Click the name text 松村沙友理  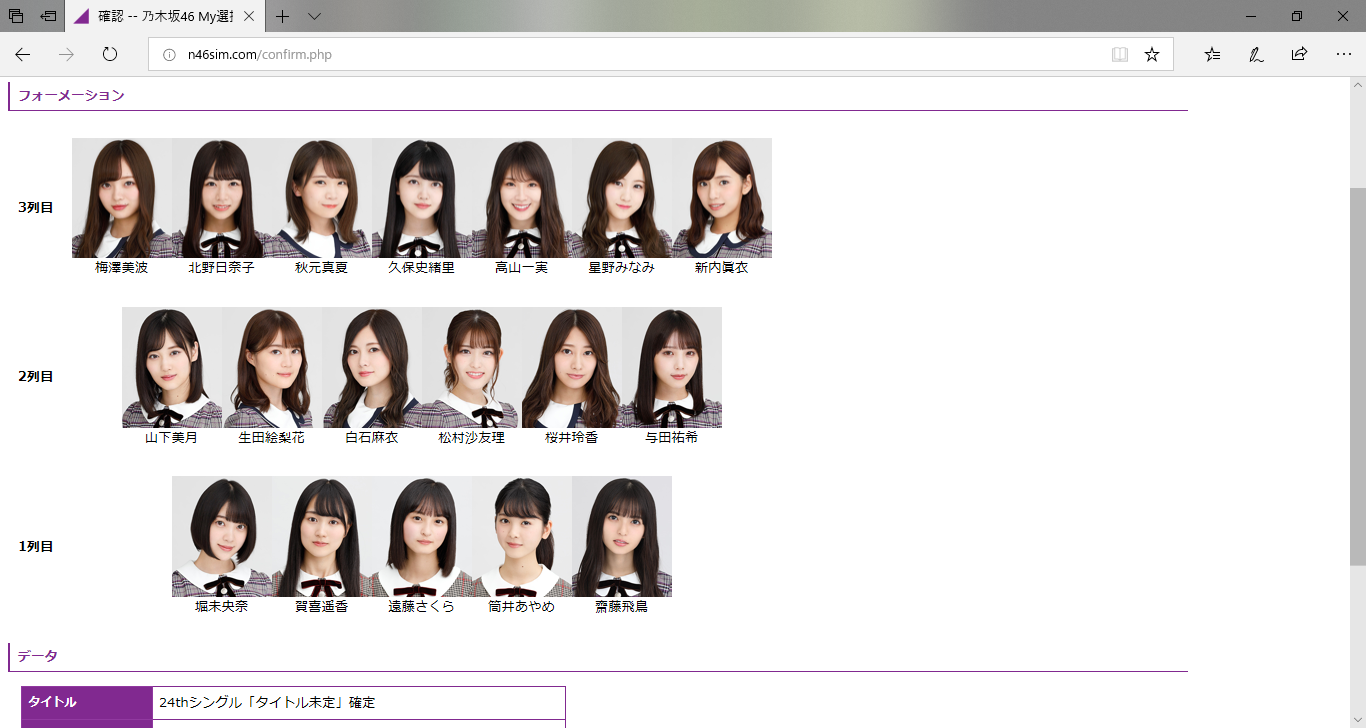coord(472,438)
